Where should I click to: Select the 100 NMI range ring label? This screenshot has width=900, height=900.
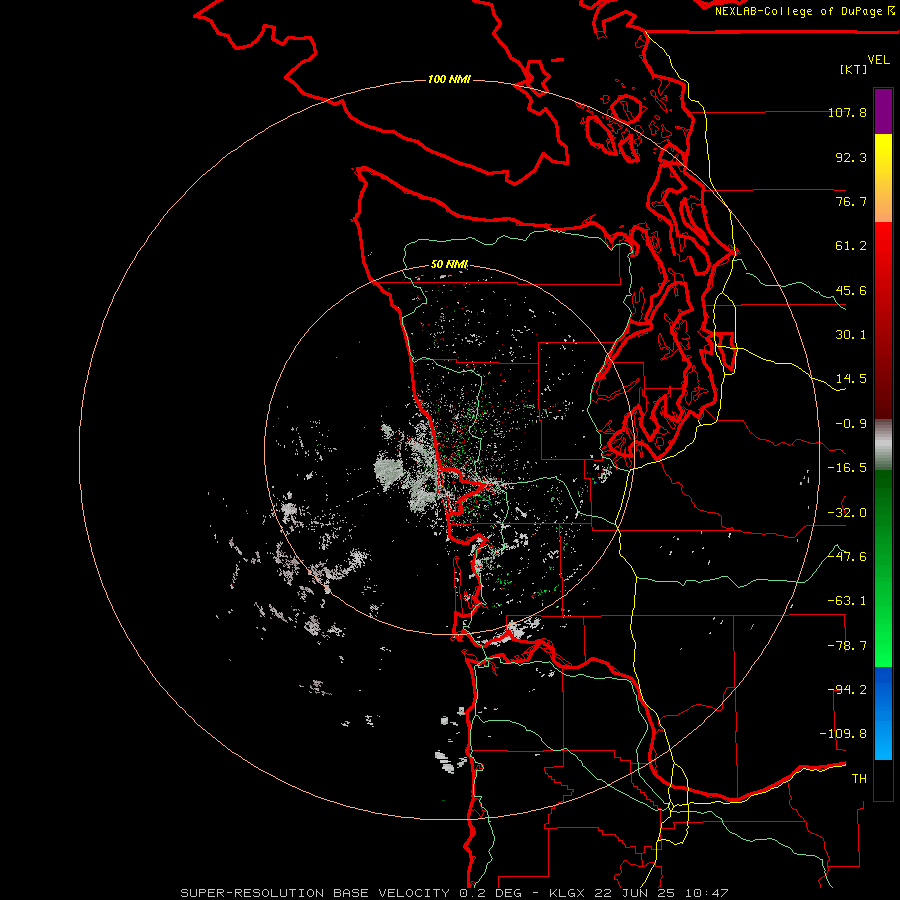(449, 79)
